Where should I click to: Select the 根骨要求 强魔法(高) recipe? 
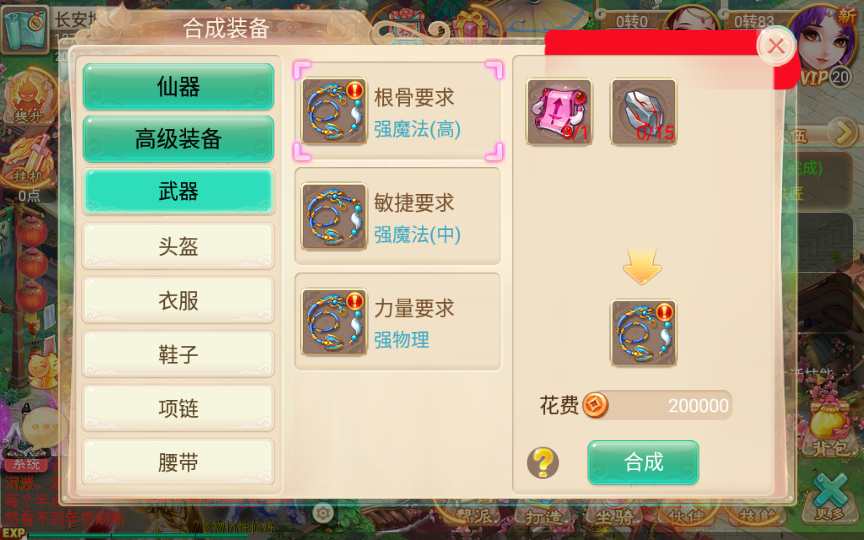[x=398, y=111]
